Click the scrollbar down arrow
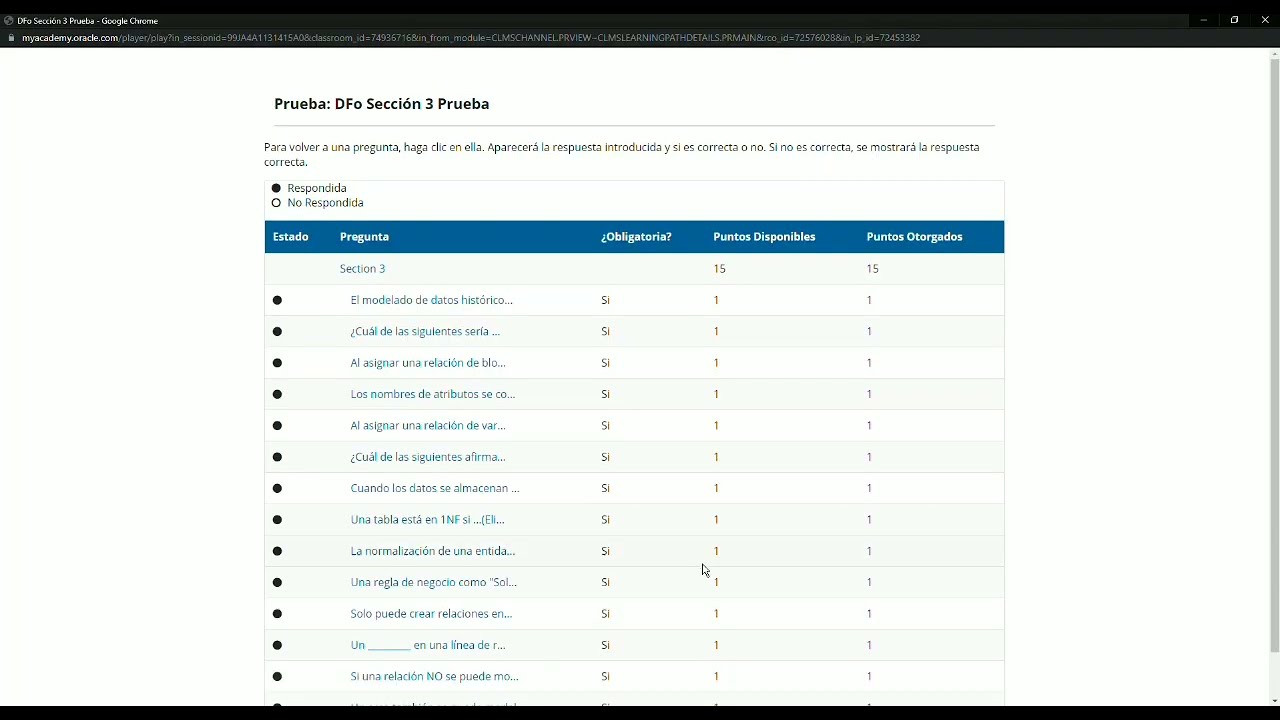 tap(1274, 701)
